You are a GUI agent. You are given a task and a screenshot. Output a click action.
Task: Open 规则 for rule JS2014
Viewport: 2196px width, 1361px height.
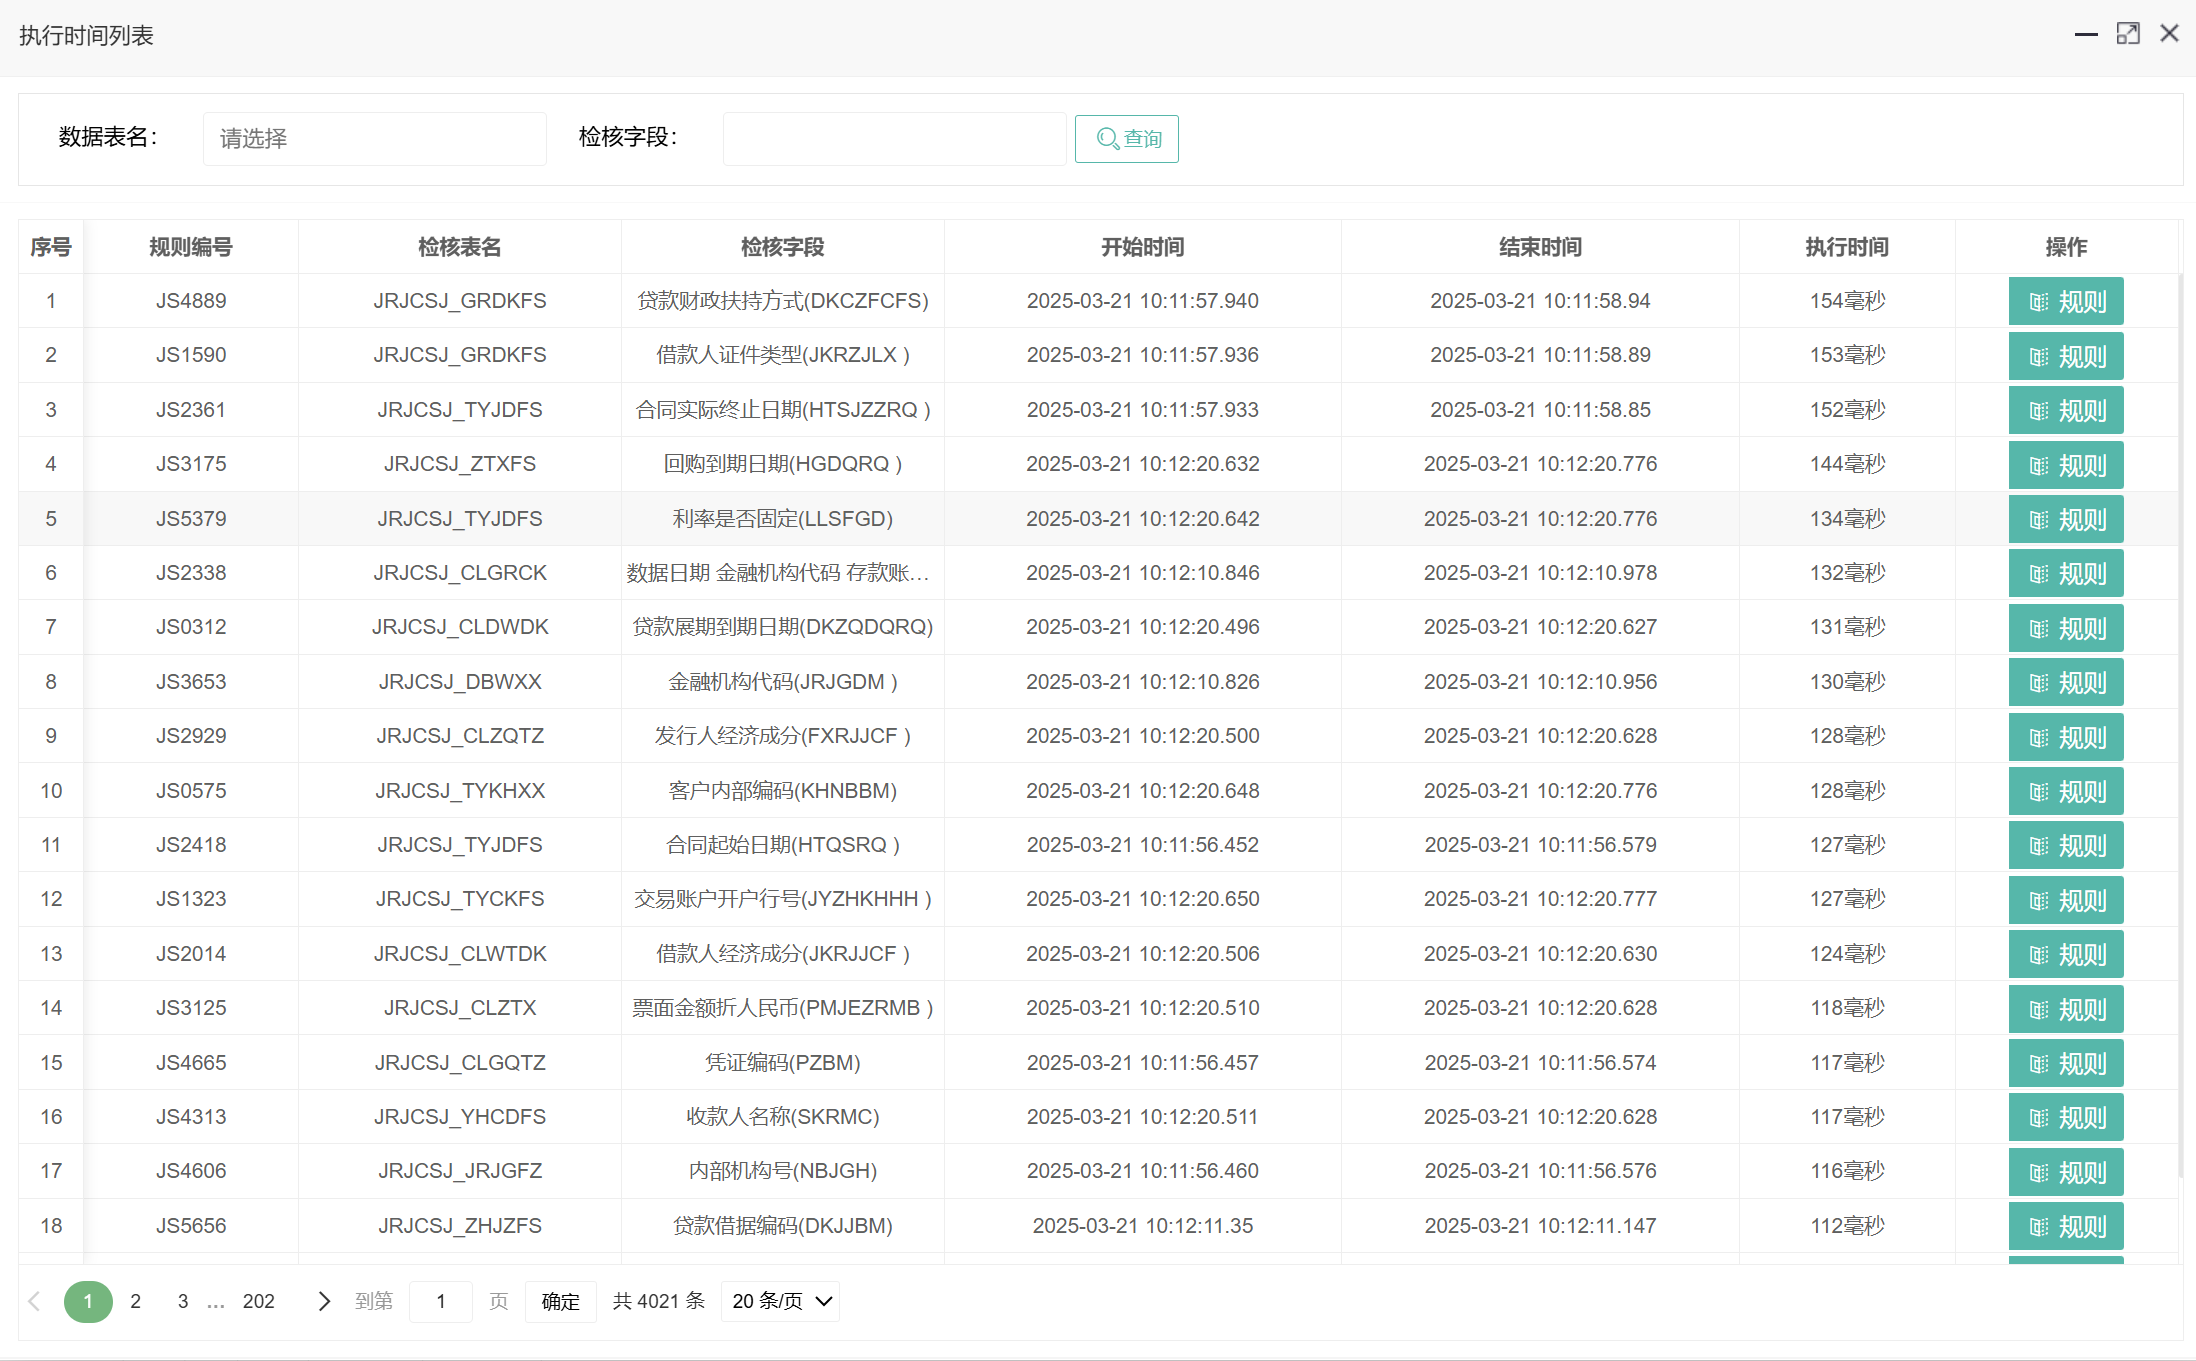2065,955
